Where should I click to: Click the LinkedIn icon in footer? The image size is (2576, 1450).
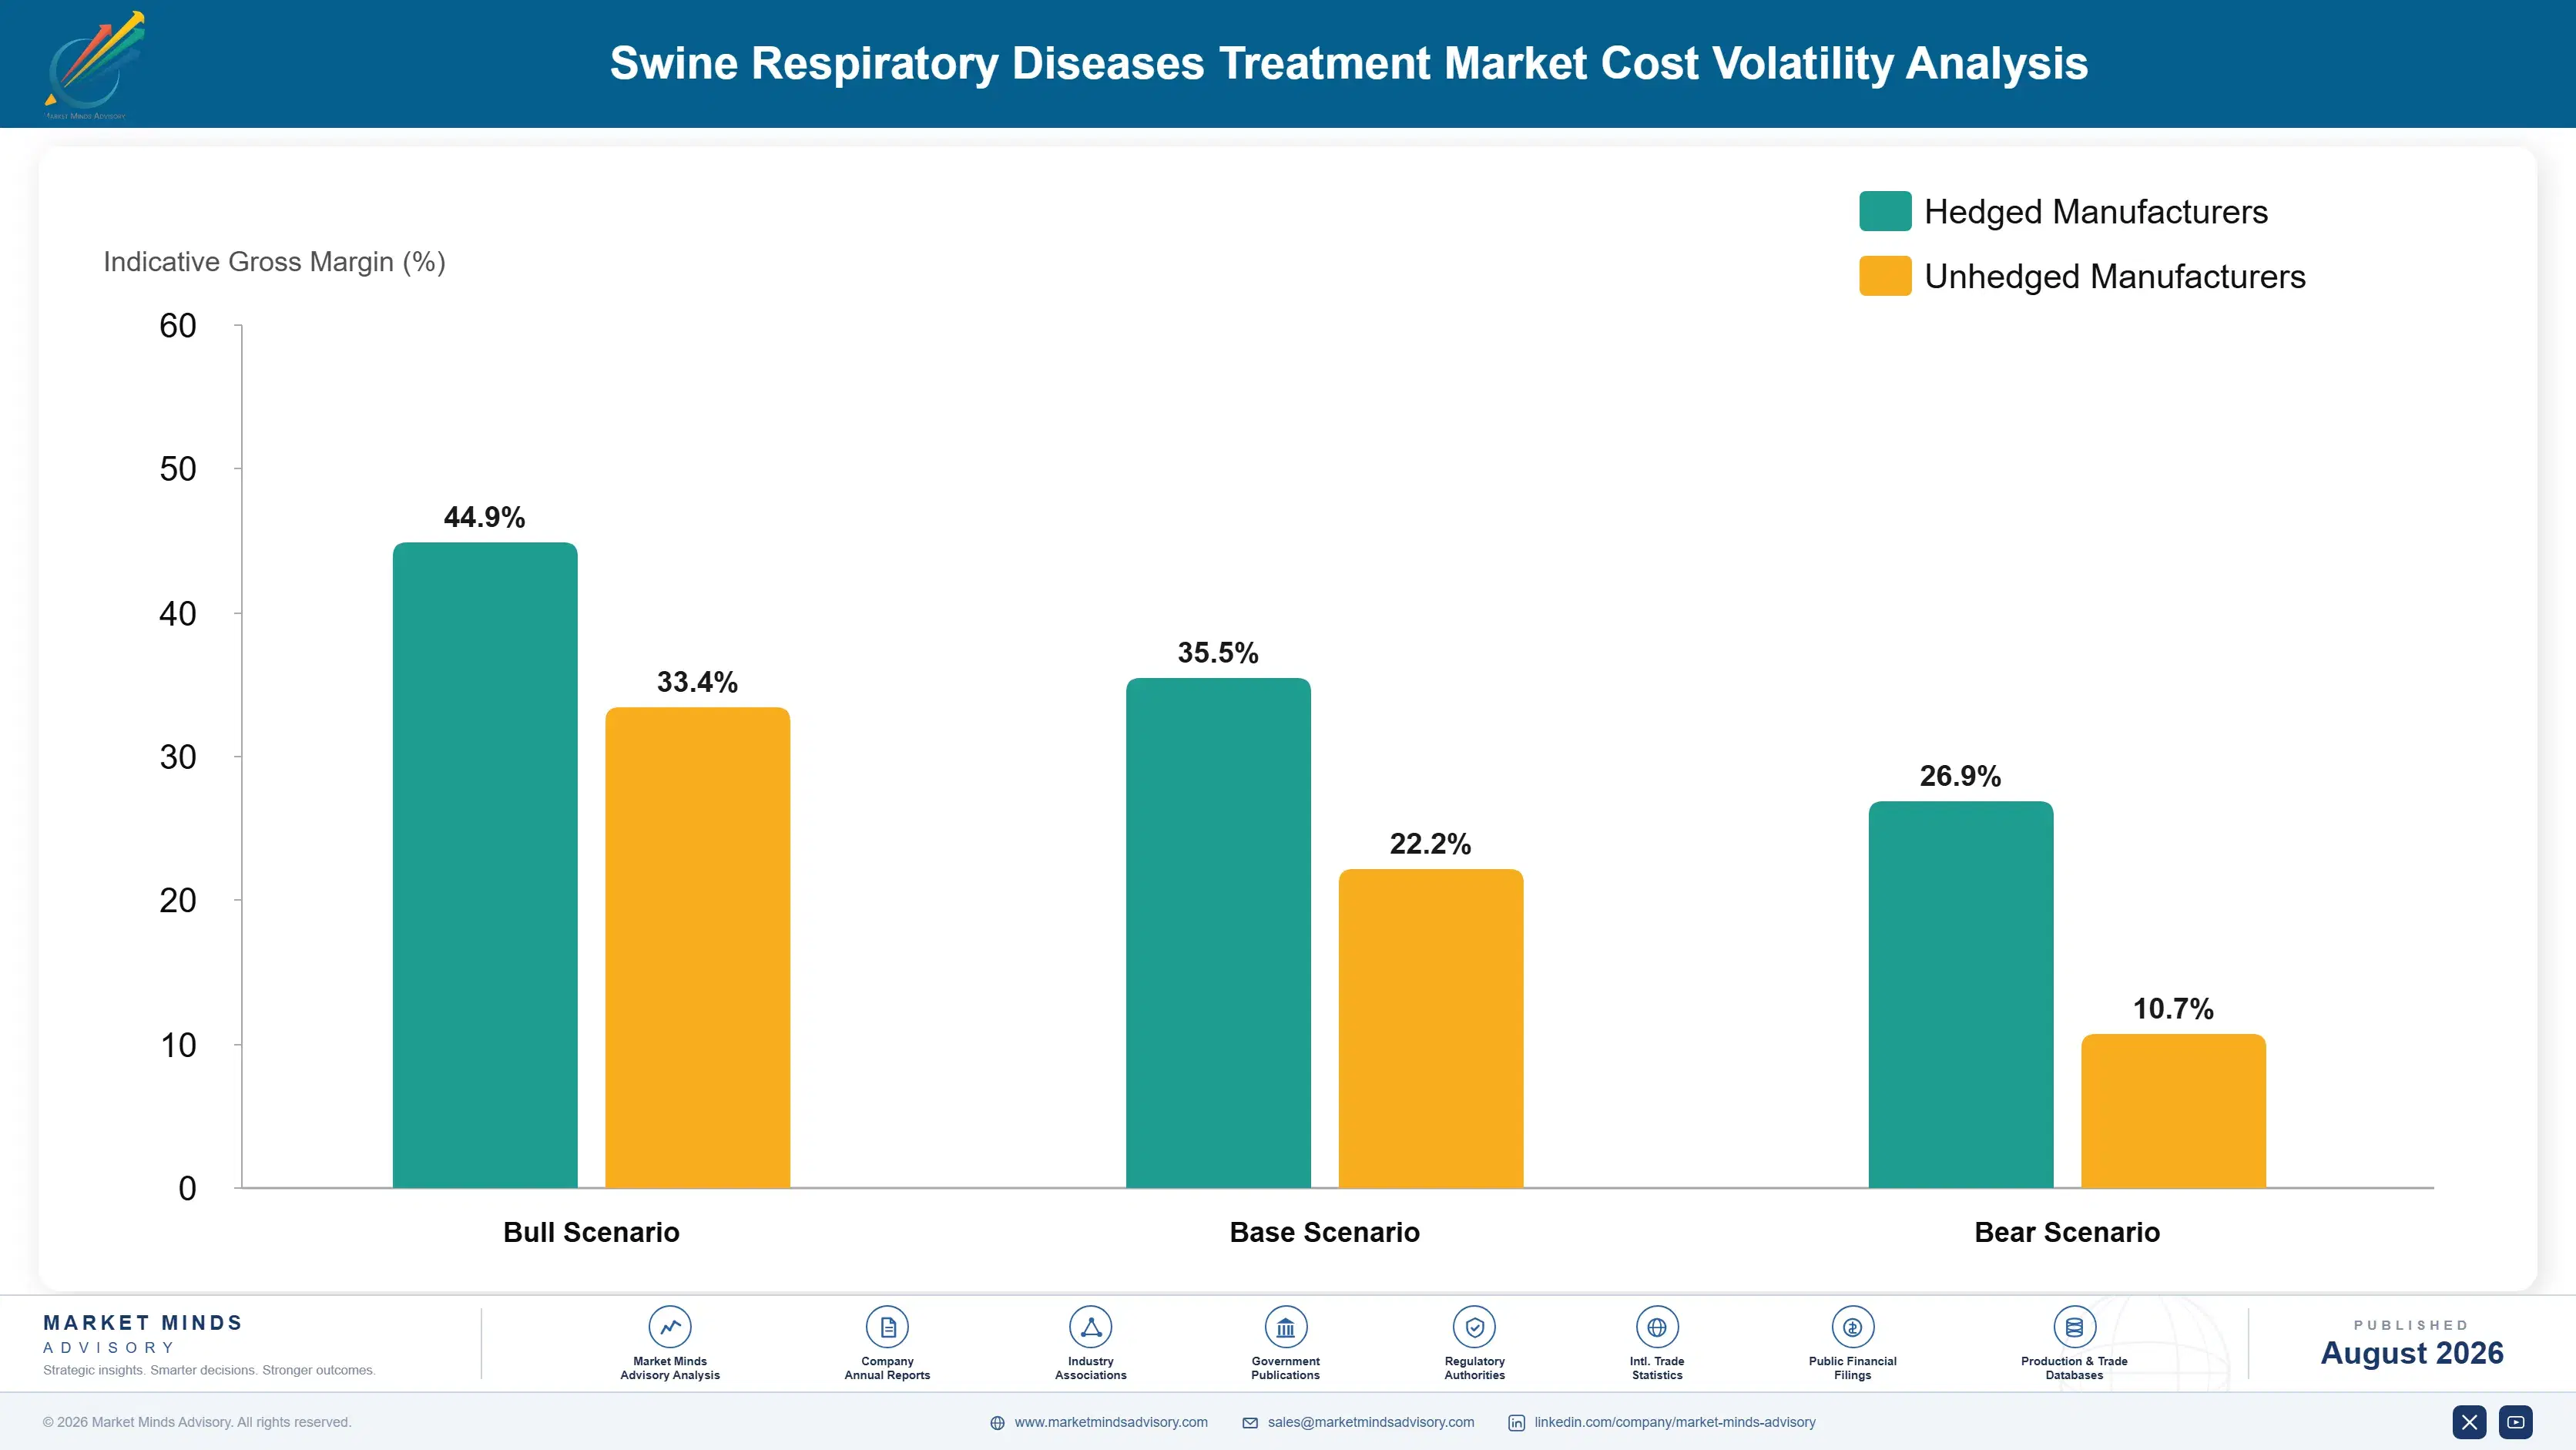[x=1516, y=1423]
